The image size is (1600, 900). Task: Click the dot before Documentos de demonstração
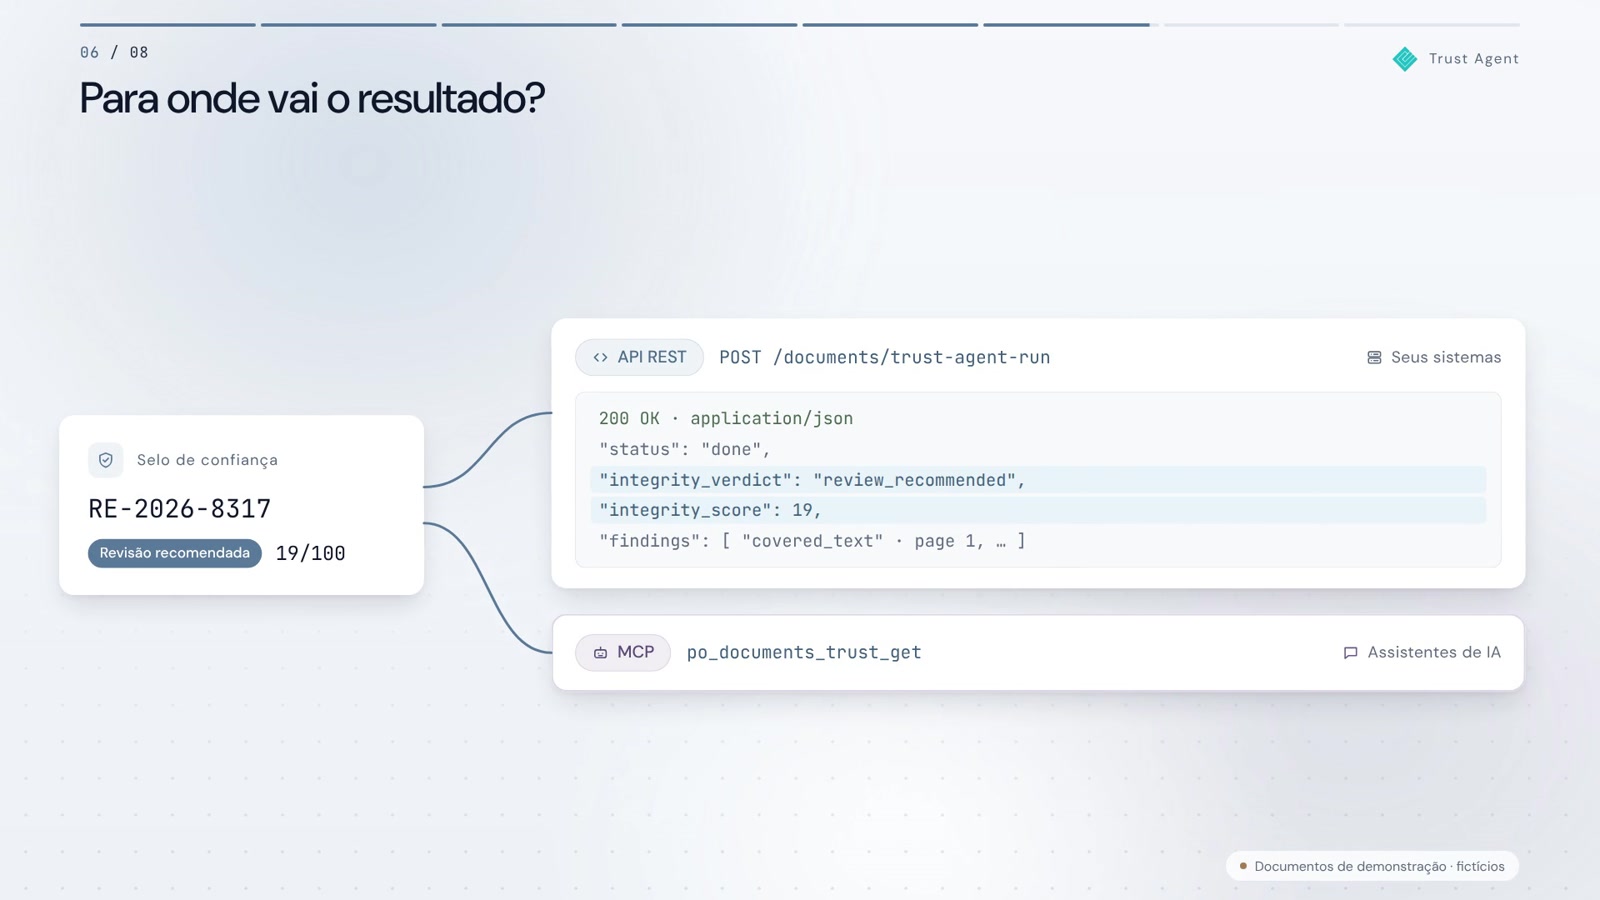[x=1243, y=866]
